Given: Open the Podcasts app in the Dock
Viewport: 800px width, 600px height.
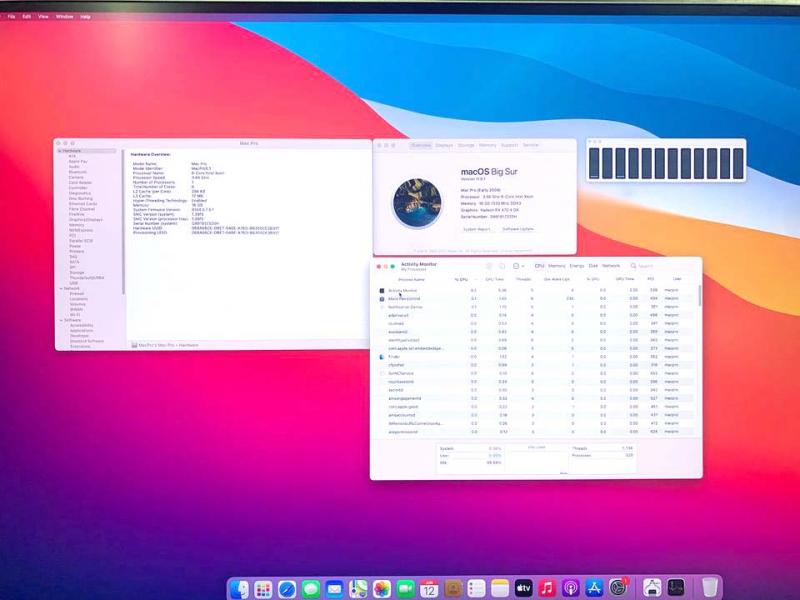Looking at the screenshot, I should 570,589.
